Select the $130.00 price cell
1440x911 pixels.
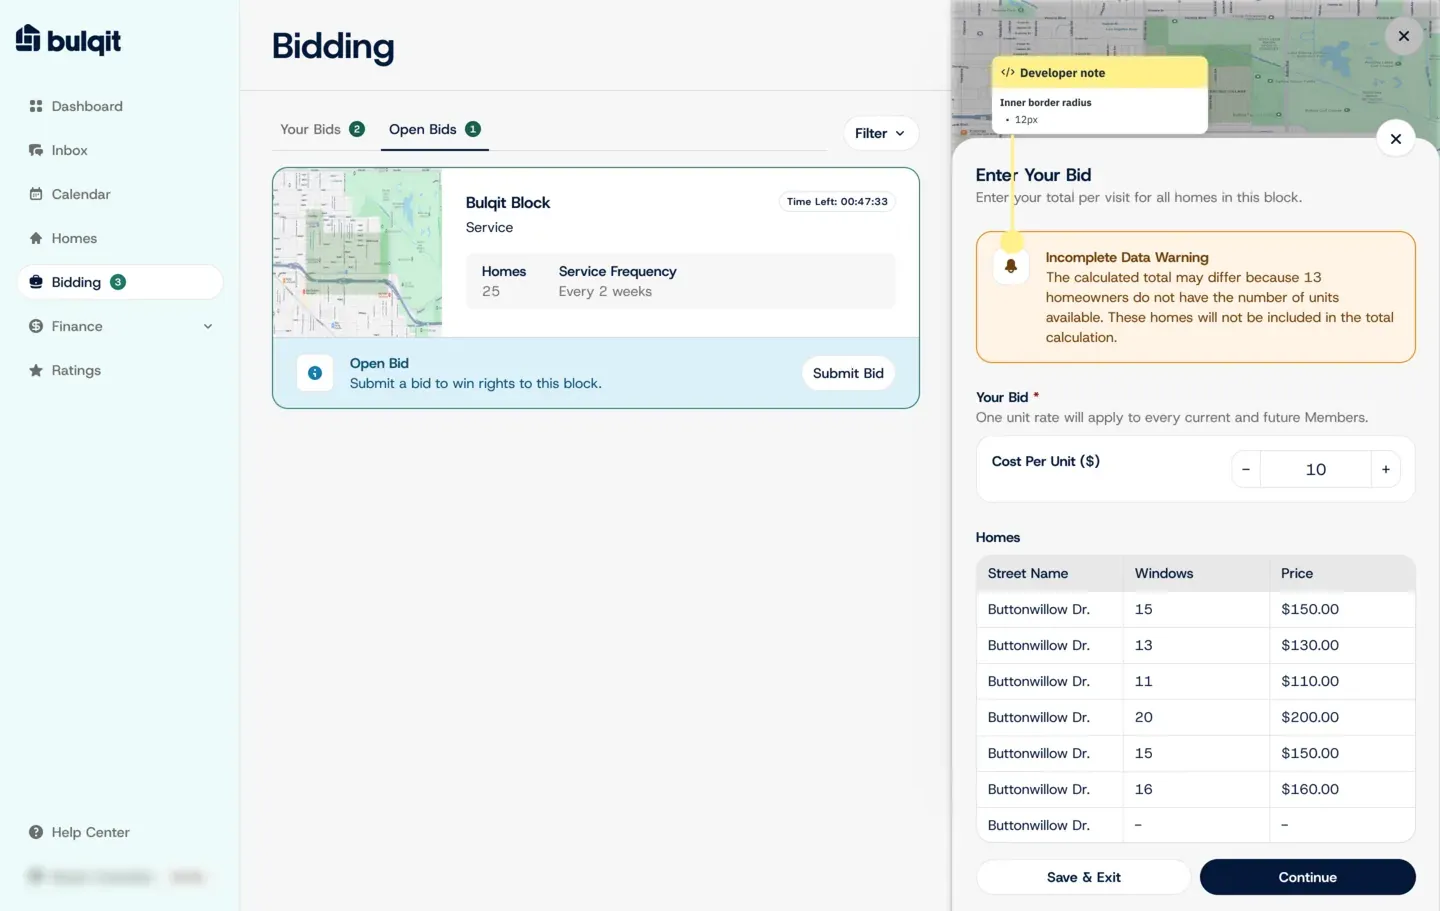pos(1310,645)
